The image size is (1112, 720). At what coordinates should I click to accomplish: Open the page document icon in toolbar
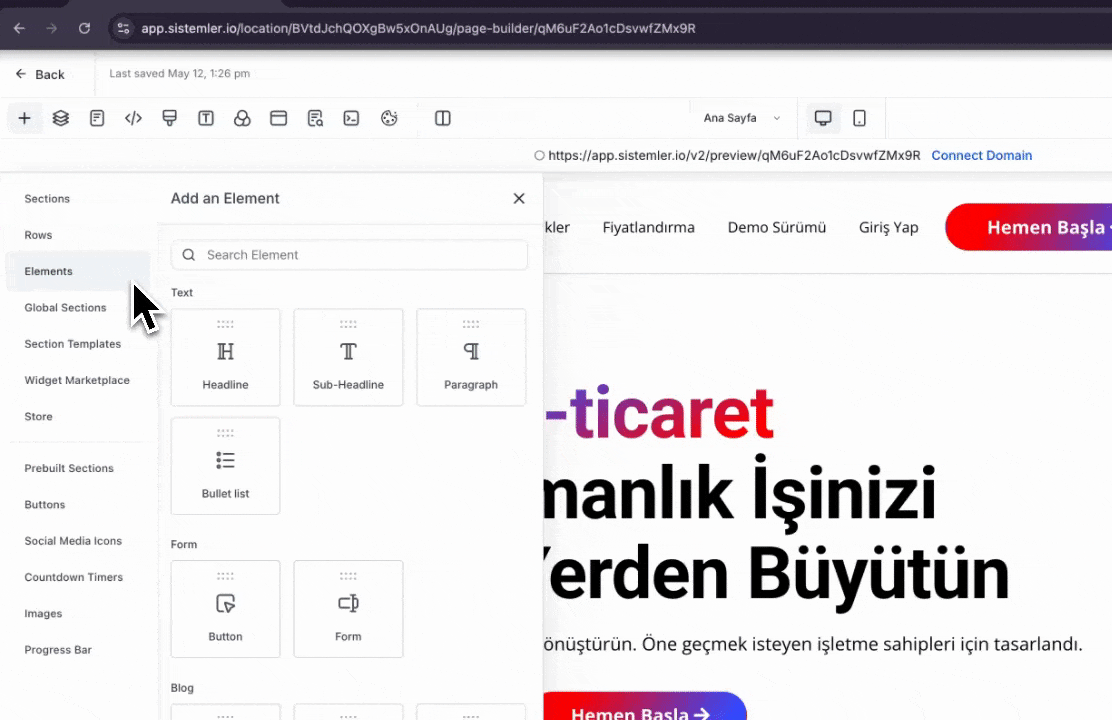97,118
